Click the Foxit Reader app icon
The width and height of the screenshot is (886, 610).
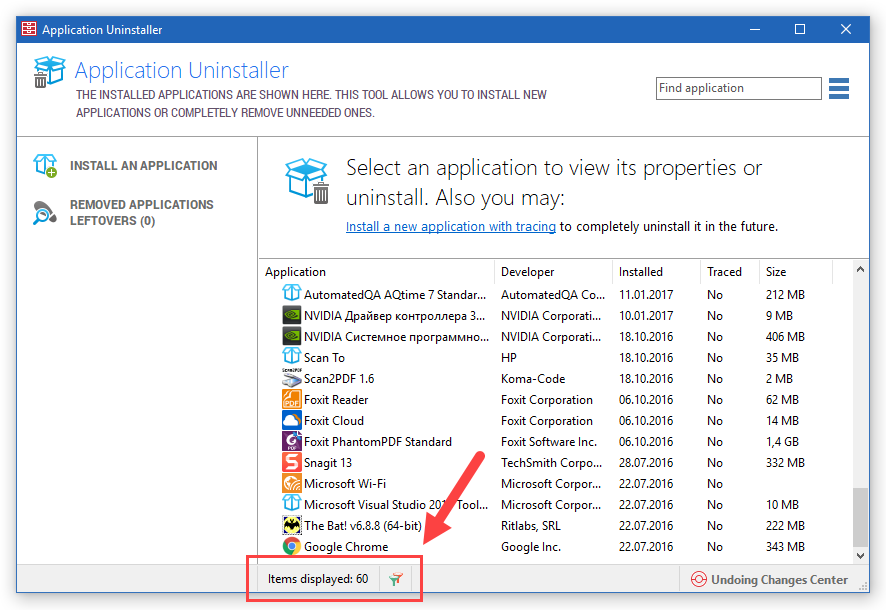293,399
